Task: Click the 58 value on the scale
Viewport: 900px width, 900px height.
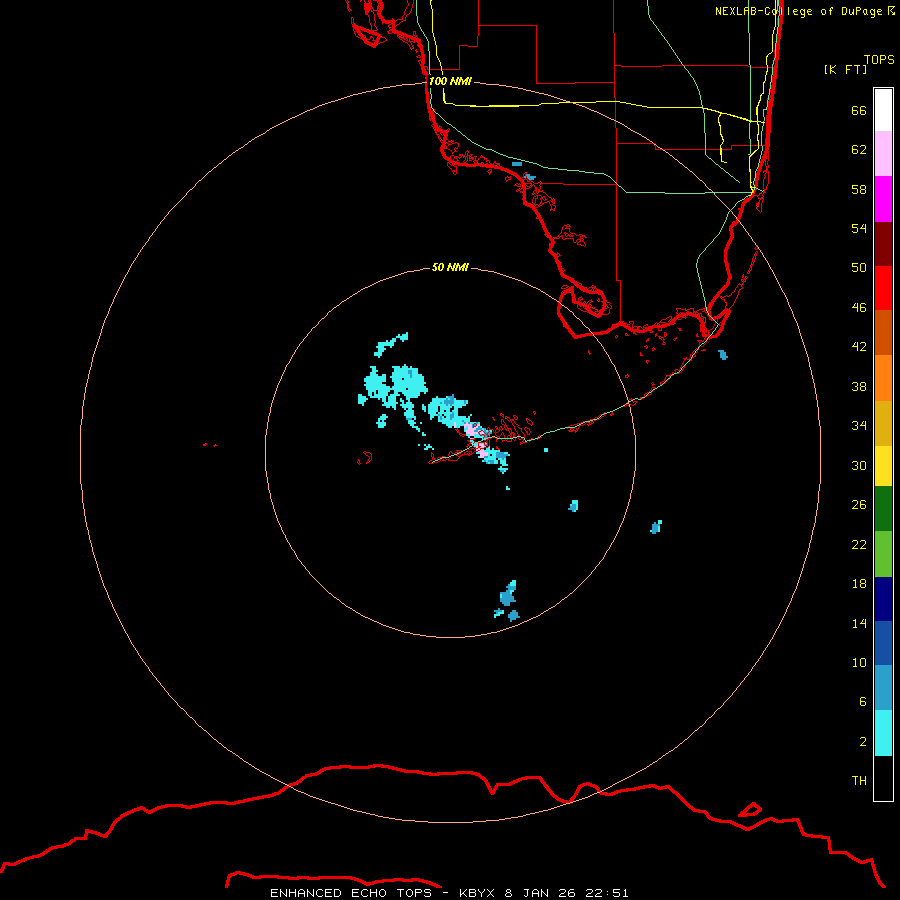Action: pos(859,189)
